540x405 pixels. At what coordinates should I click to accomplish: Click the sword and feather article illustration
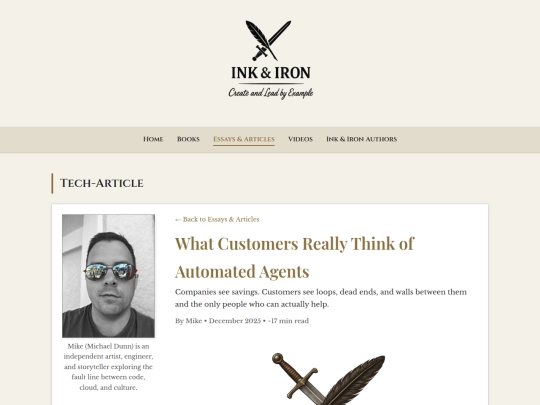point(328,379)
